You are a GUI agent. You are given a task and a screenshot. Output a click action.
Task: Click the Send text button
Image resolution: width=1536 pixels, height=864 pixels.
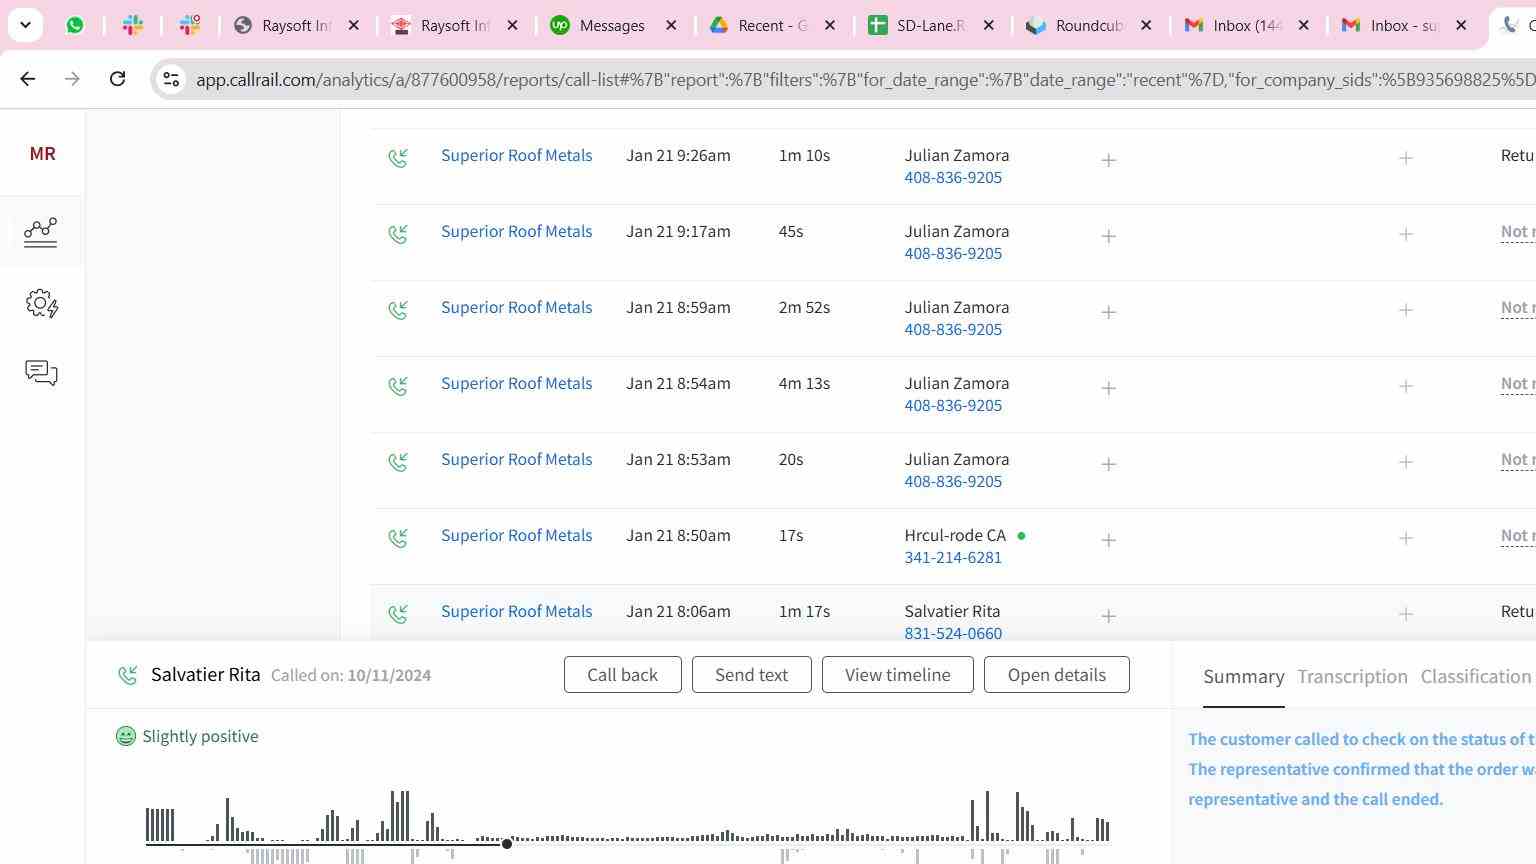tap(751, 675)
